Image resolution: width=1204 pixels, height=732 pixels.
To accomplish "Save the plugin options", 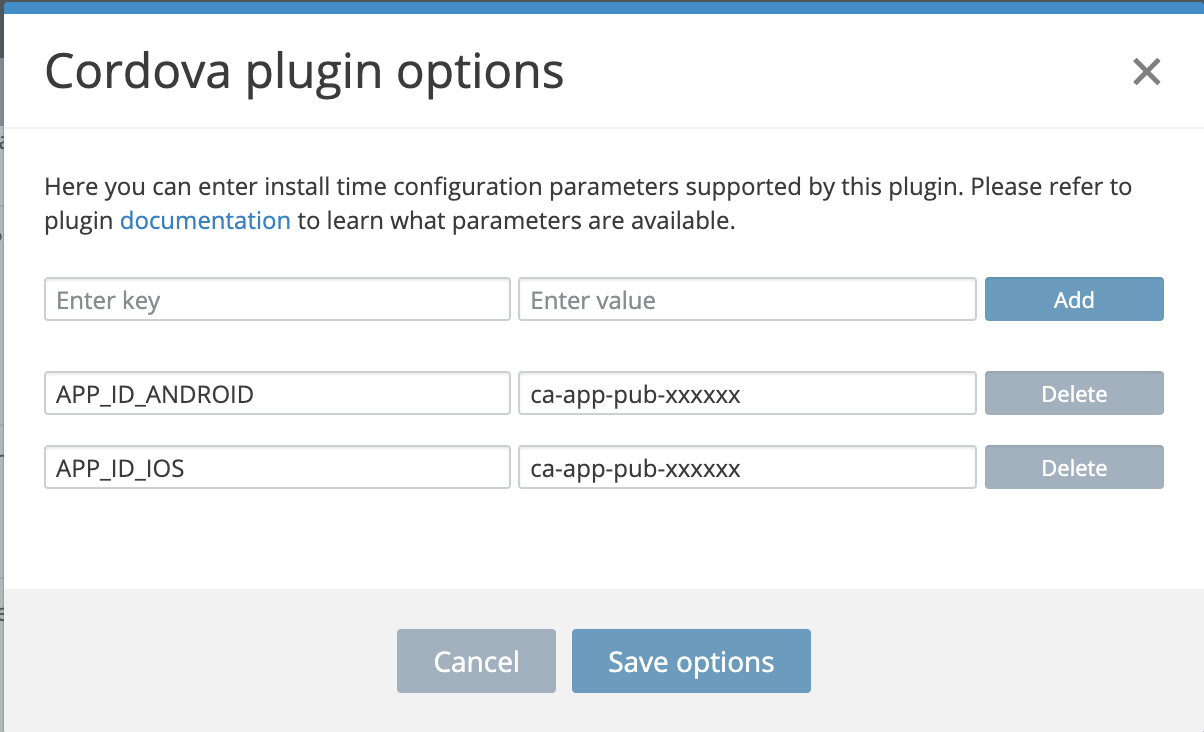I will 691,661.
